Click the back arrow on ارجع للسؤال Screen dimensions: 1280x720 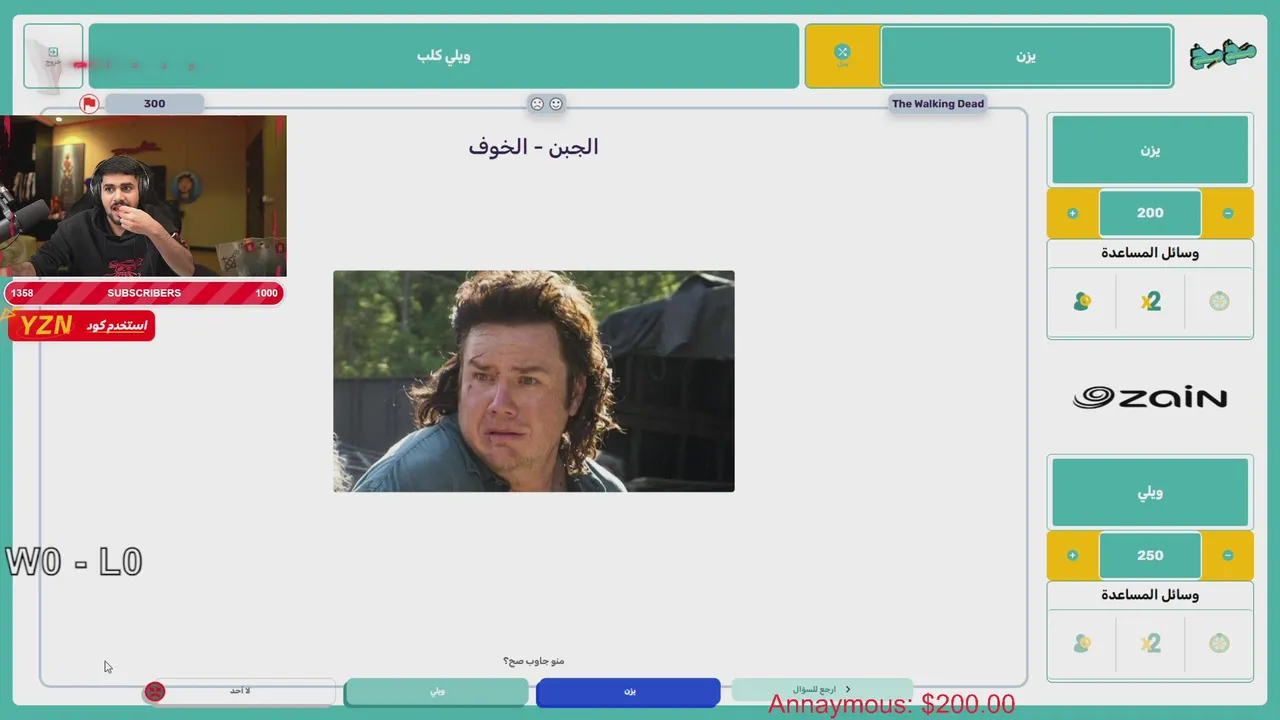coord(848,689)
